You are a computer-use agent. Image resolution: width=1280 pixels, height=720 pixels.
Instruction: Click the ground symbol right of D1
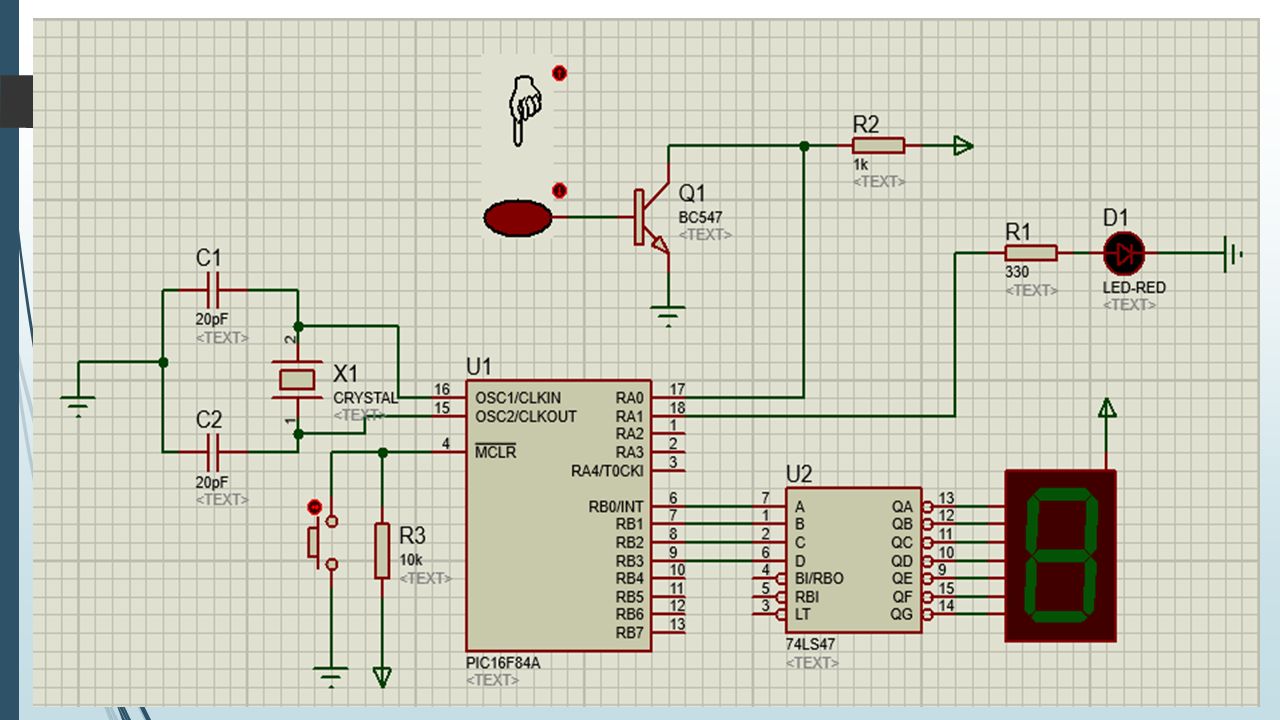[1232, 254]
